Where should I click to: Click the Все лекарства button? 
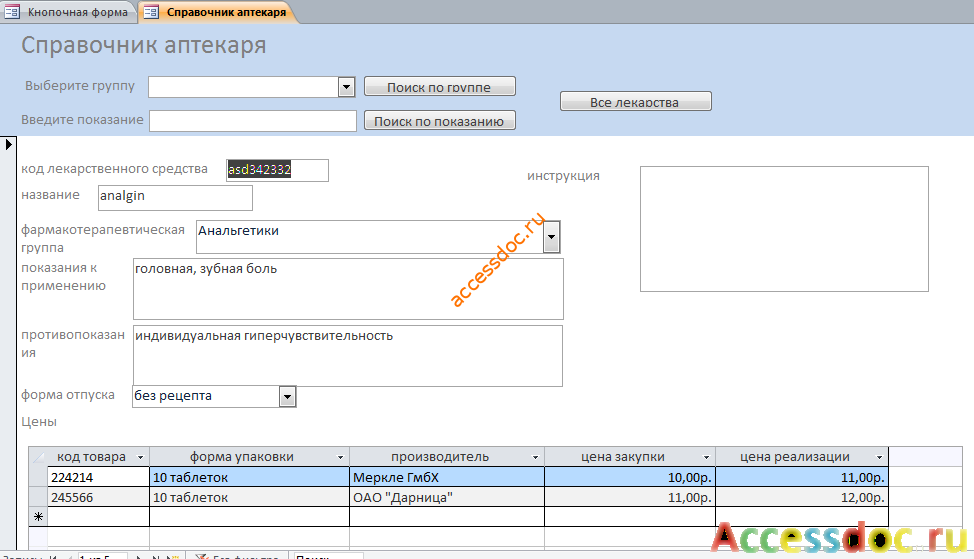tap(635, 101)
